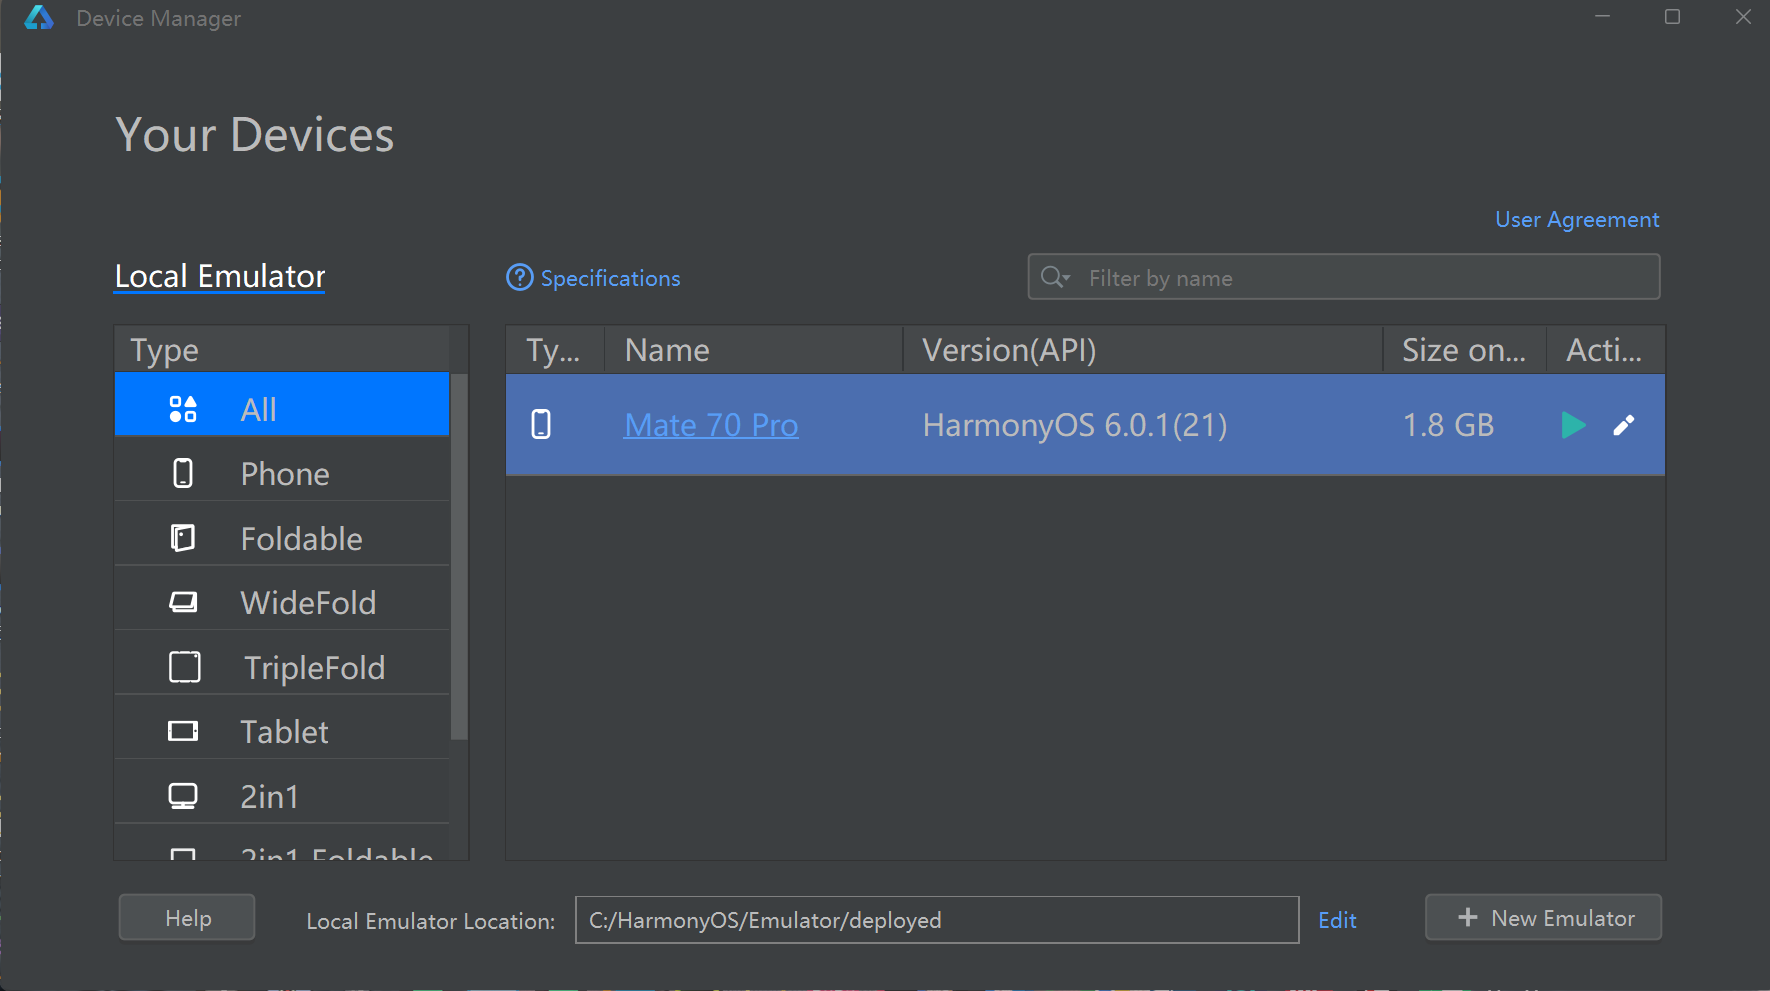Click the Help button
Image resolution: width=1770 pixels, height=991 pixels.
(187, 918)
